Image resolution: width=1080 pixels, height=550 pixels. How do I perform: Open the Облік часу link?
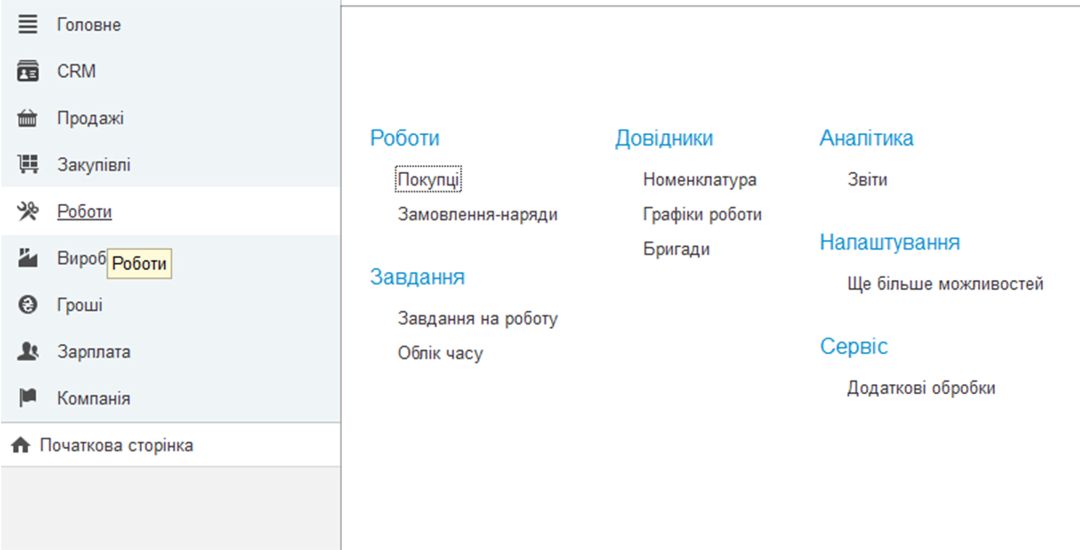tap(440, 354)
